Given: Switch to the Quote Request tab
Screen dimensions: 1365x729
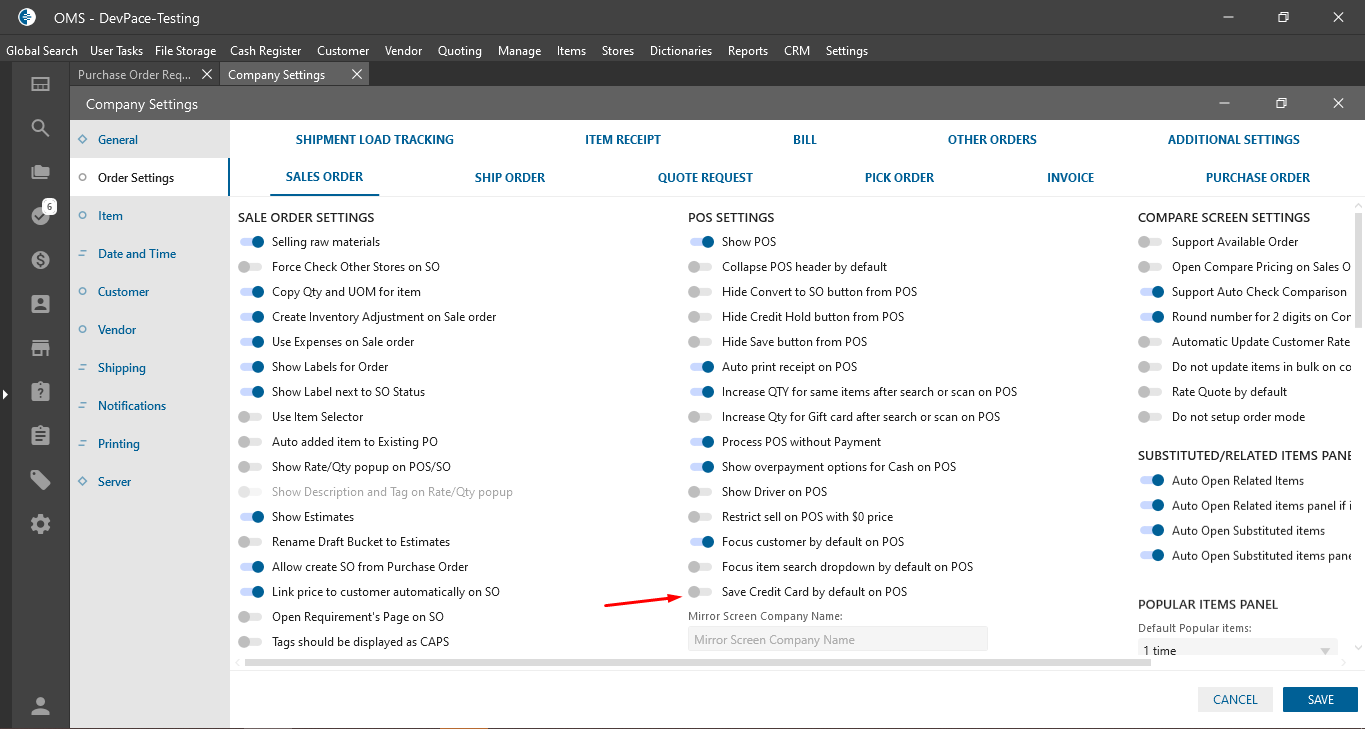Looking at the screenshot, I should pos(705,178).
